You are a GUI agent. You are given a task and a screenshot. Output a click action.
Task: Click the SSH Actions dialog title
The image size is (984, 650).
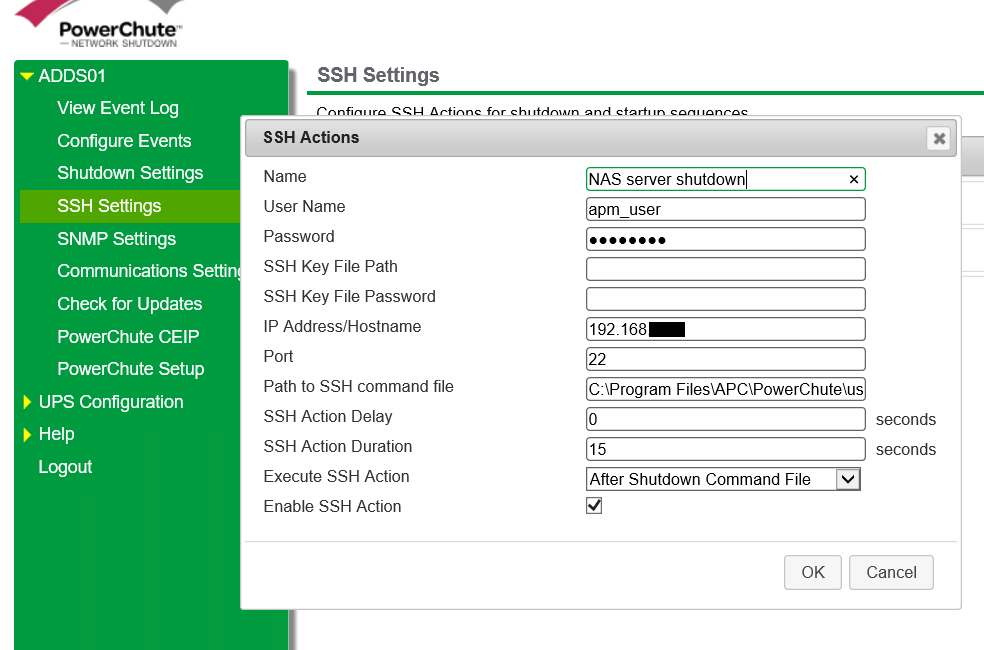[311, 137]
